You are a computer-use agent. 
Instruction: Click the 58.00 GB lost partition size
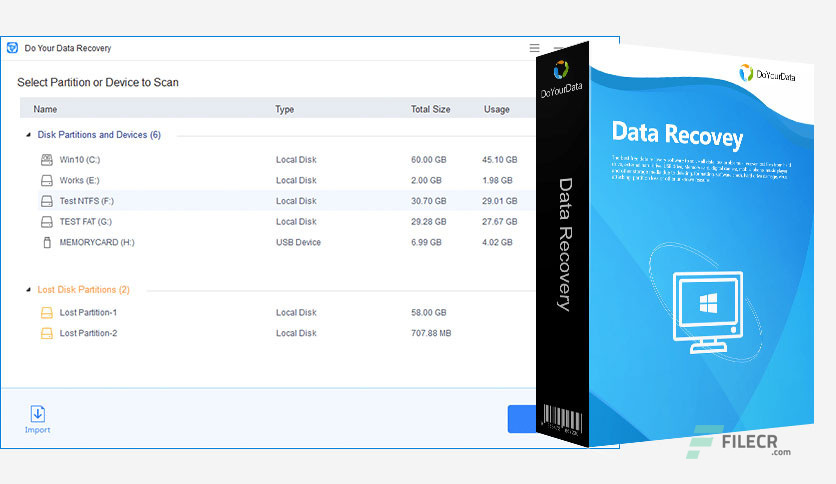tap(428, 312)
